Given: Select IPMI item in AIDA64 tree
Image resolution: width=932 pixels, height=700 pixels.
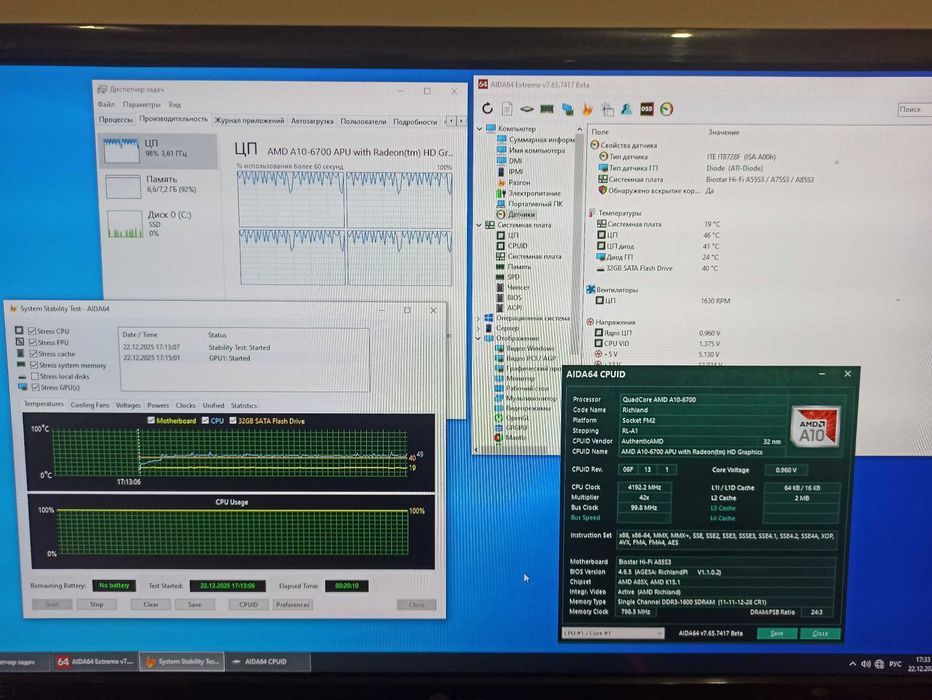Looking at the screenshot, I should coord(510,172).
